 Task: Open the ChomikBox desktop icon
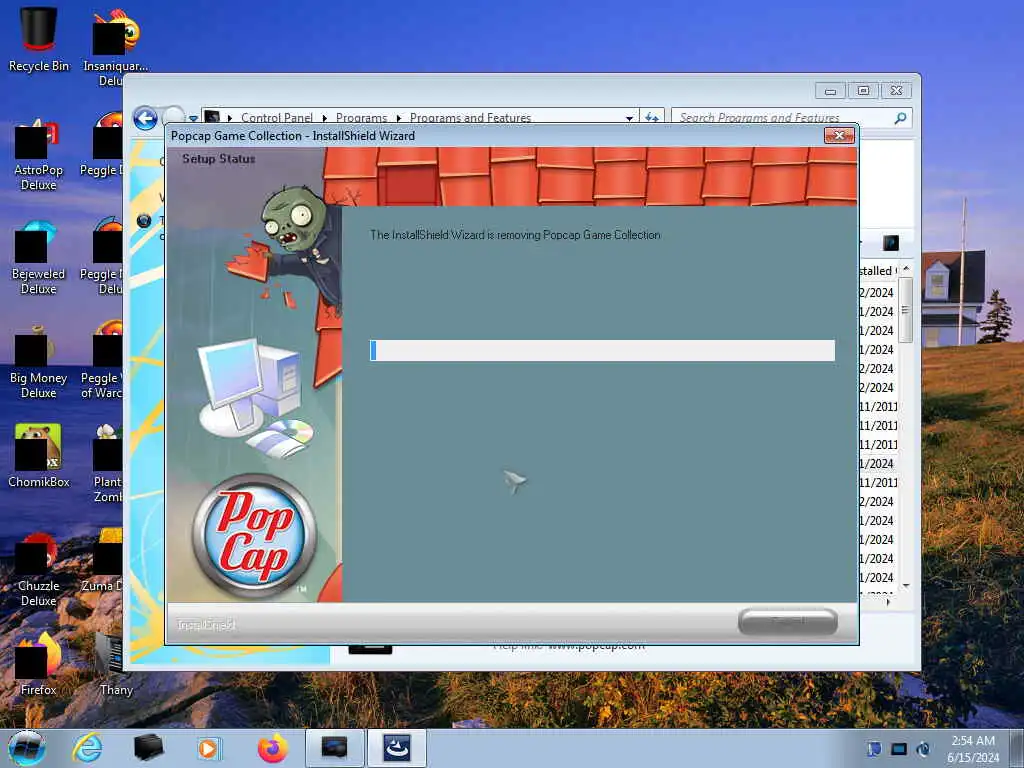pos(39,455)
